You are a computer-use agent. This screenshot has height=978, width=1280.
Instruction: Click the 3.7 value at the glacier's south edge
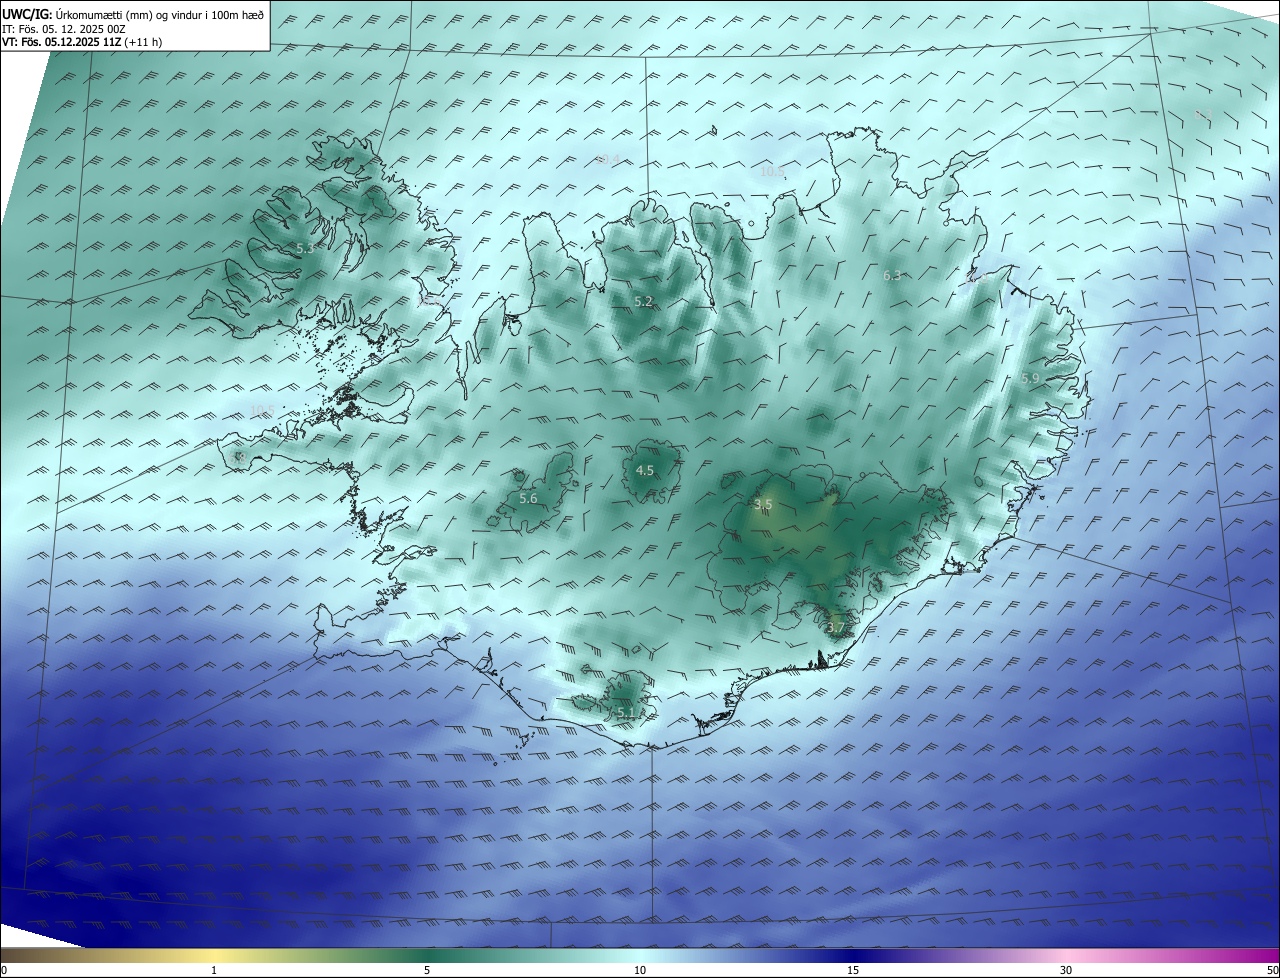coord(836,627)
